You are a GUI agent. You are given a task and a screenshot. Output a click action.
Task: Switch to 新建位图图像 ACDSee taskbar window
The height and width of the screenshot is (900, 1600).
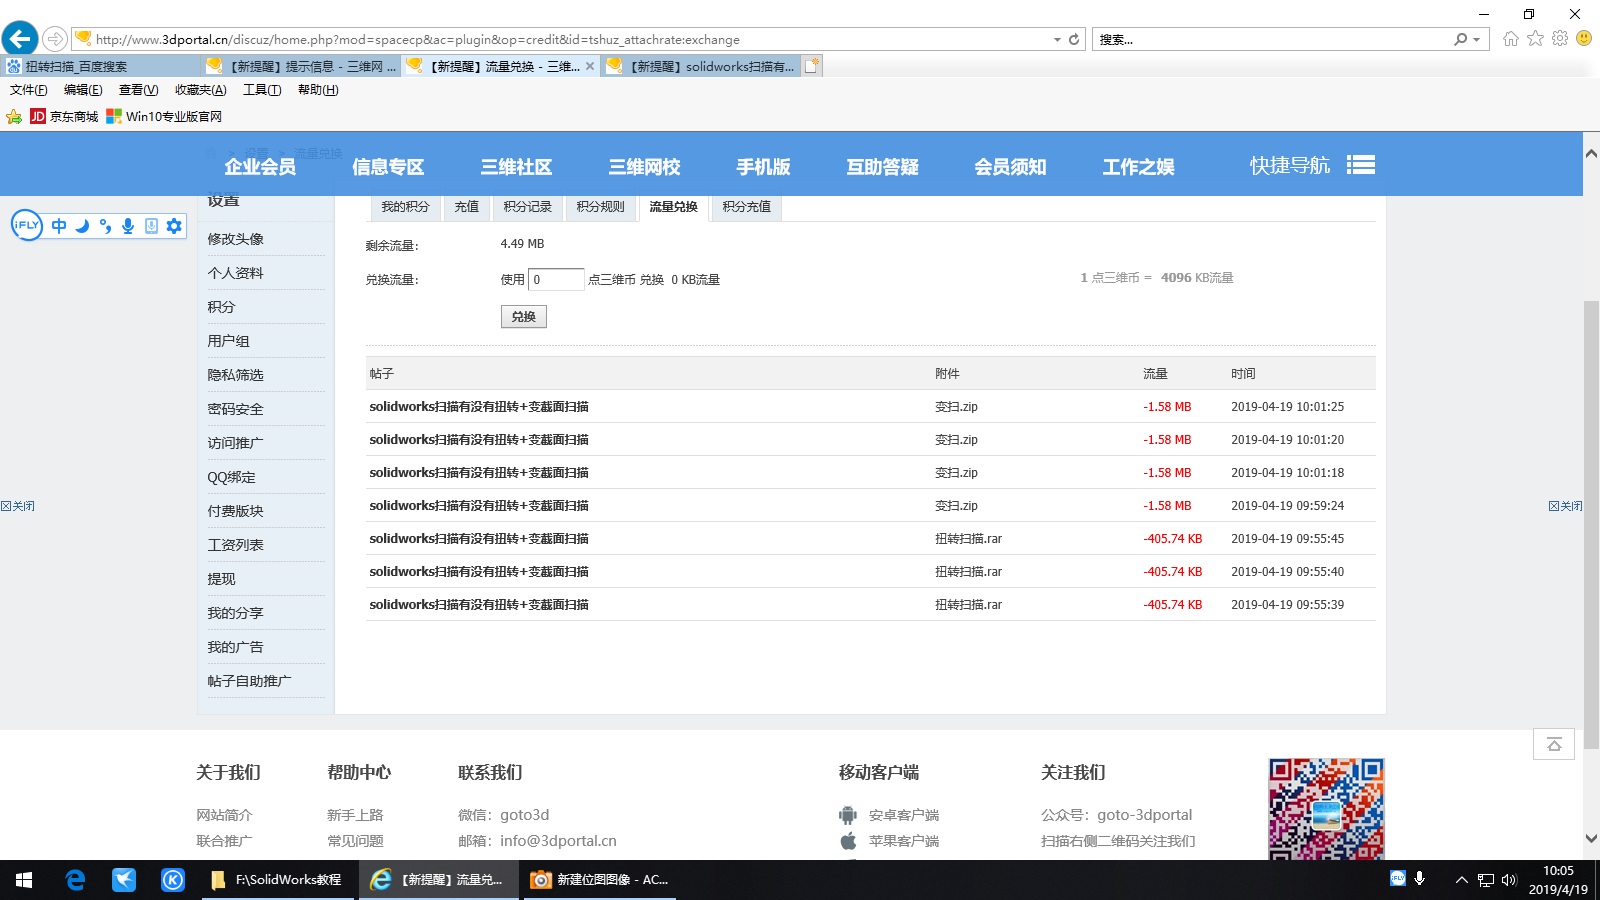600,880
